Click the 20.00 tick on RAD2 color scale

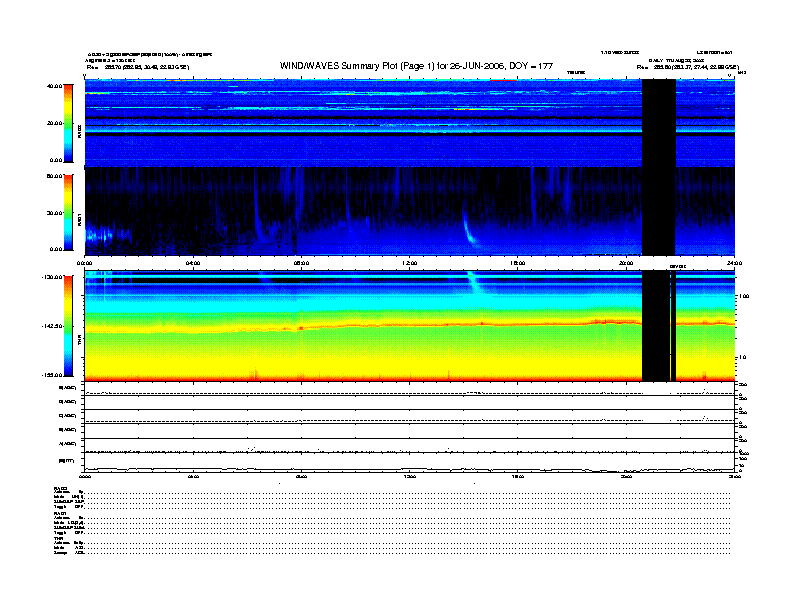(x=54, y=123)
